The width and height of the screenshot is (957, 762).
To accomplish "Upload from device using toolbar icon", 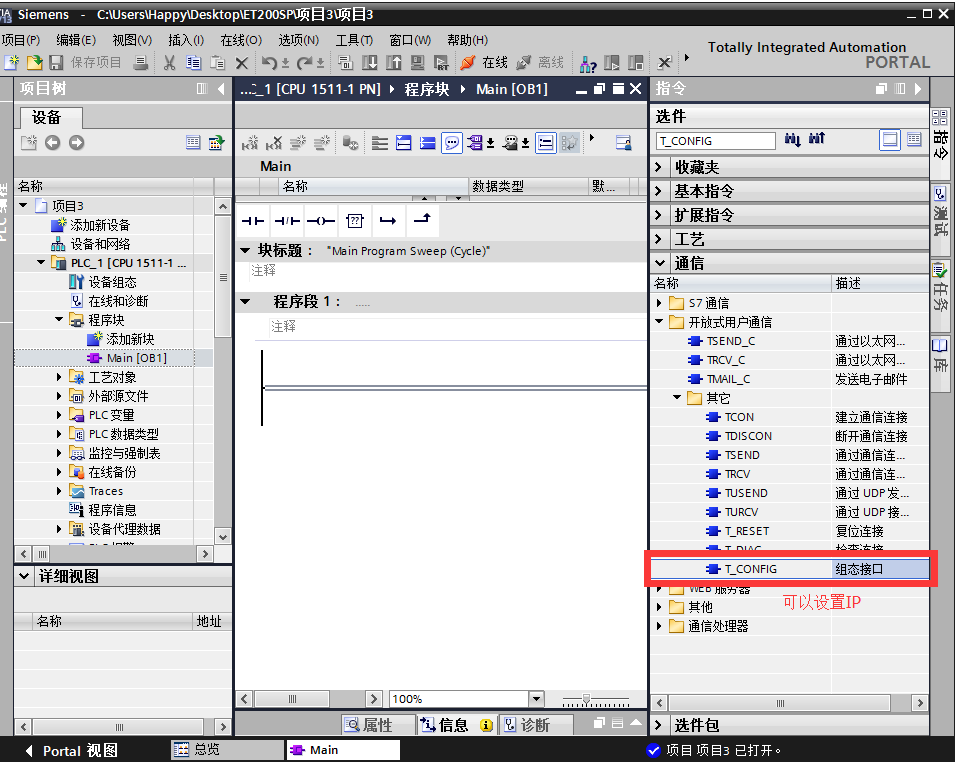I will click(394, 62).
